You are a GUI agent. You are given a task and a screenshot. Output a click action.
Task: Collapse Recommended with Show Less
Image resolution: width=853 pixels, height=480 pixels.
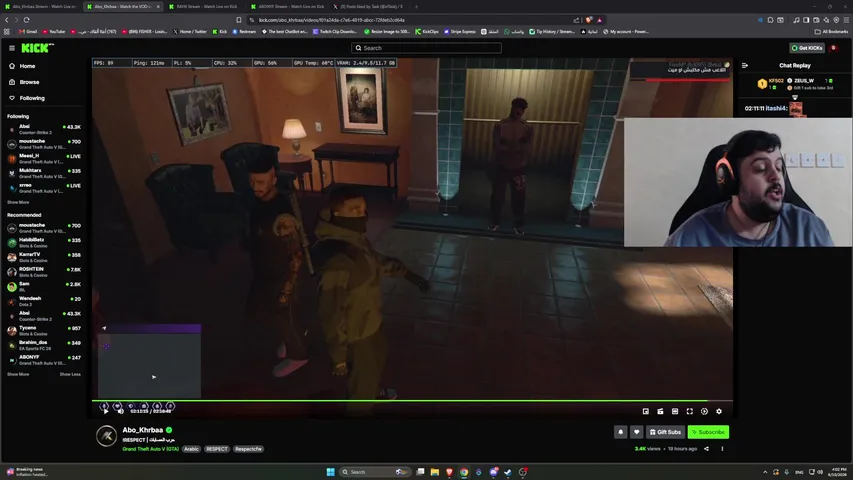pos(70,374)
